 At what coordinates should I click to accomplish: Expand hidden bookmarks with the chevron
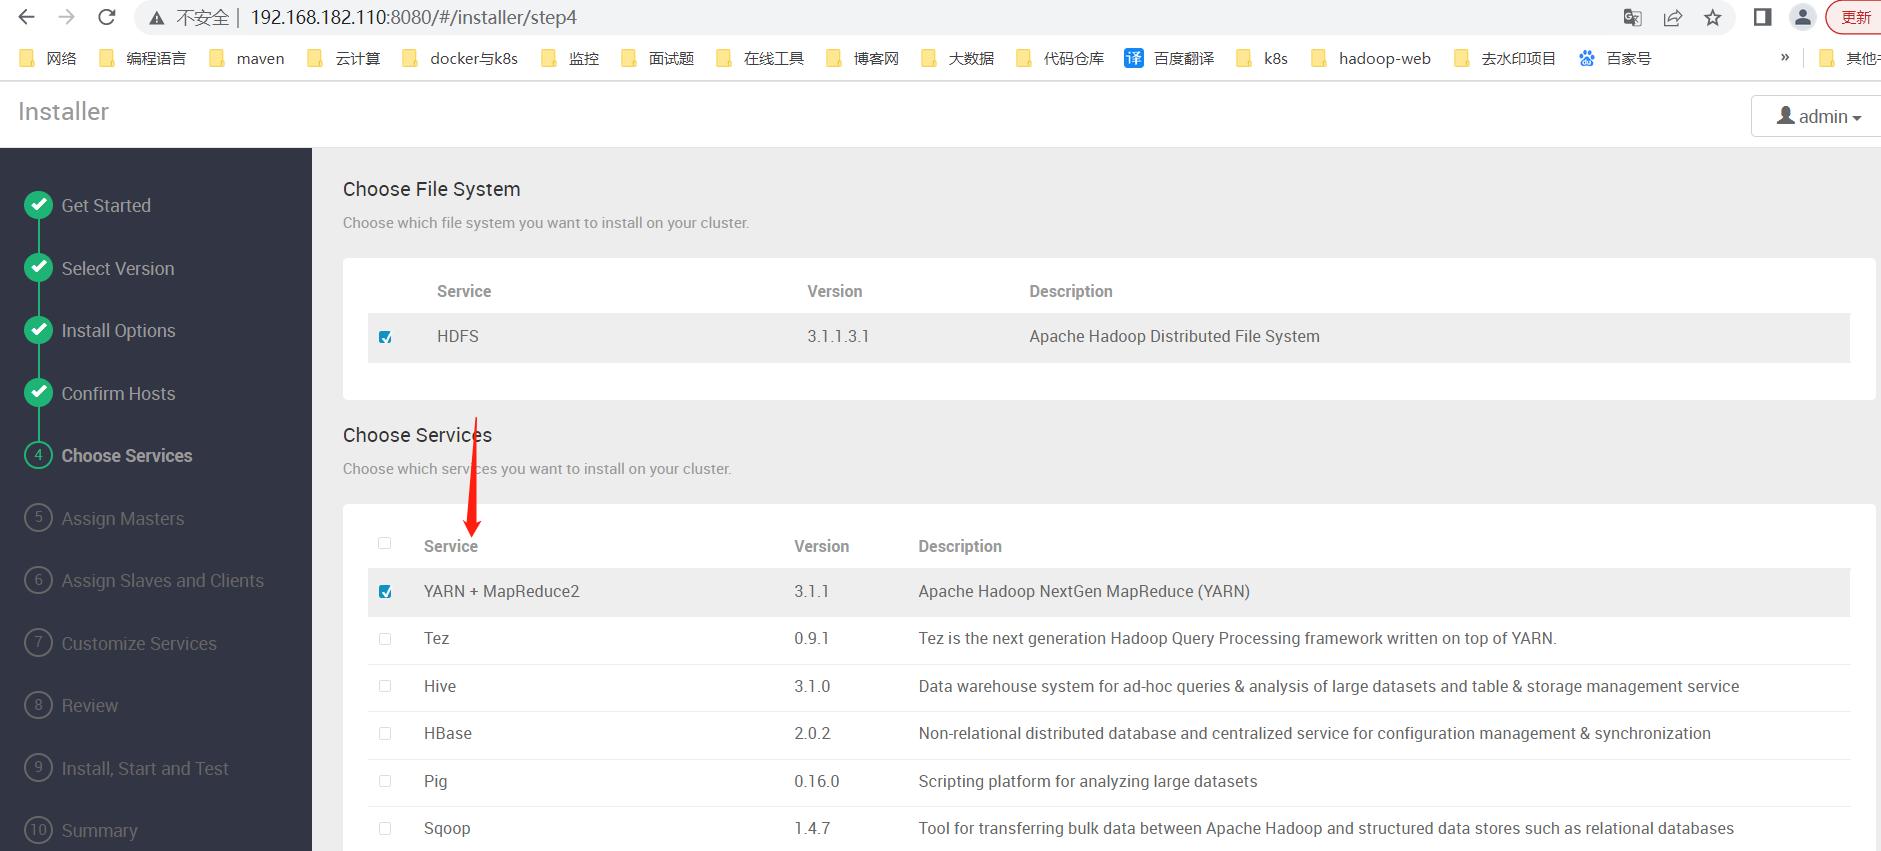click(x=1785, y=58)
